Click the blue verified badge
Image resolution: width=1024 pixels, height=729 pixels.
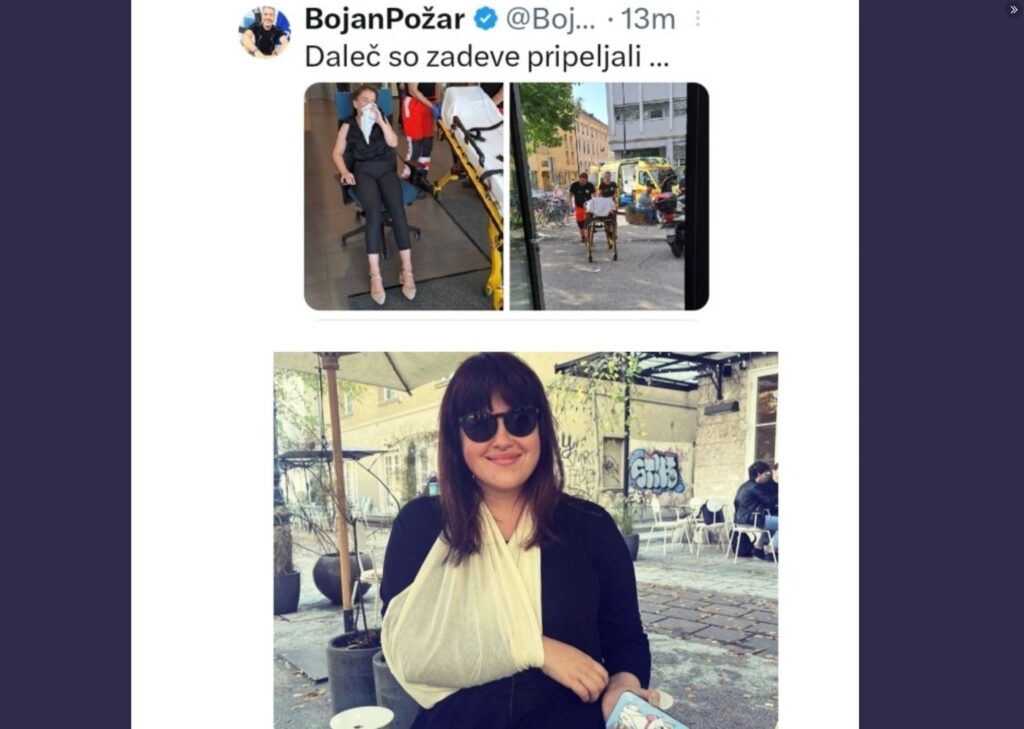tap(485, 18)
